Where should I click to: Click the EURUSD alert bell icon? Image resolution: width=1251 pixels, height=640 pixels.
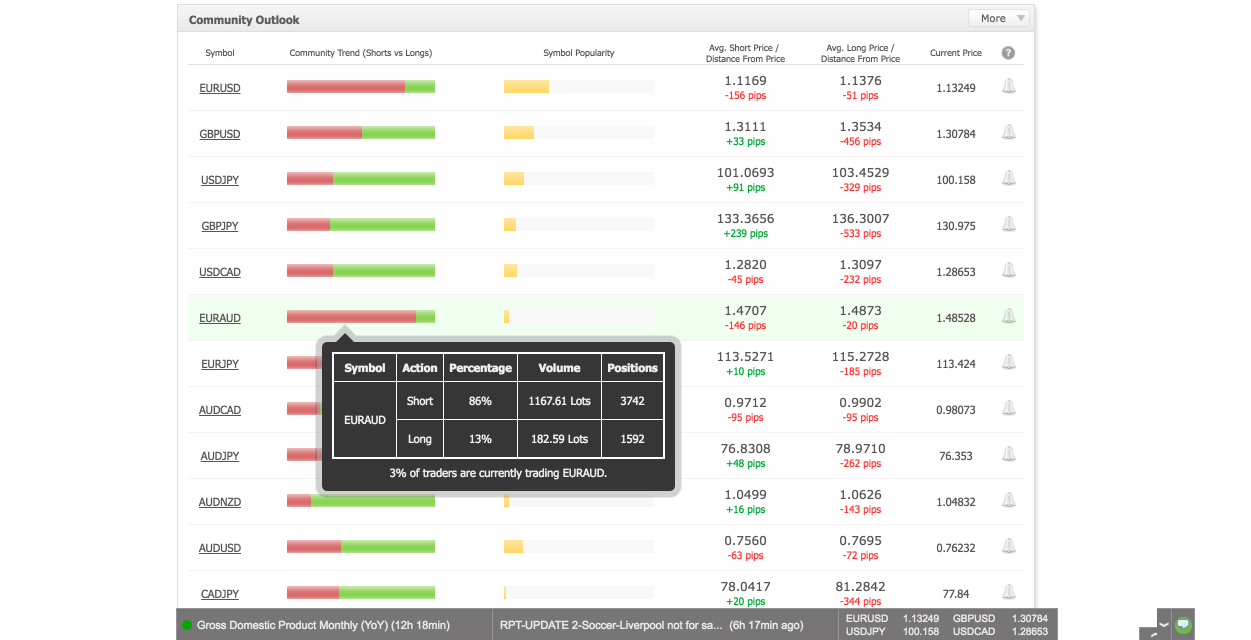tap(1008, 87)
